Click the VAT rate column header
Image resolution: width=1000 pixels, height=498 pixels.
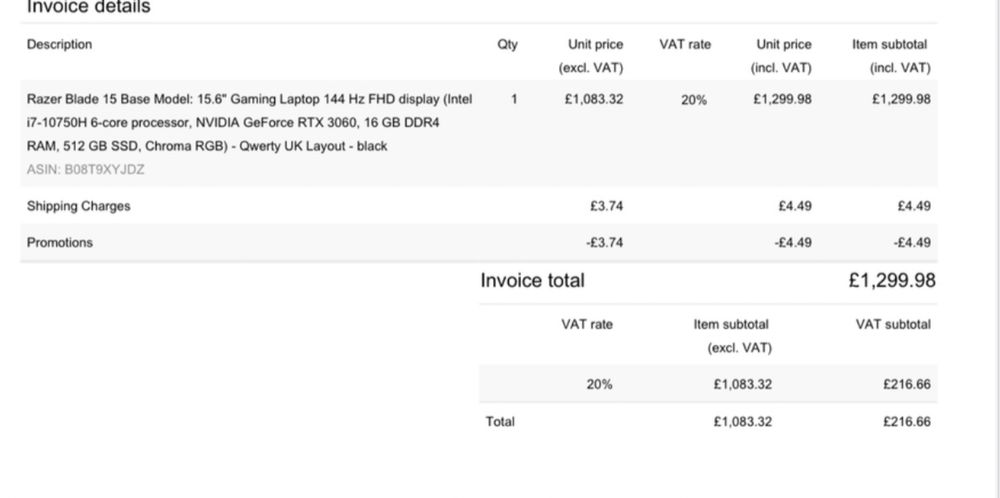click(x=685, y=44)
